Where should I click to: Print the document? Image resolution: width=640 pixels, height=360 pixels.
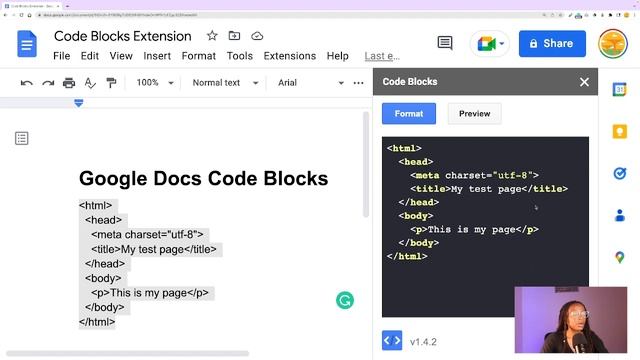tap(69, 83)
